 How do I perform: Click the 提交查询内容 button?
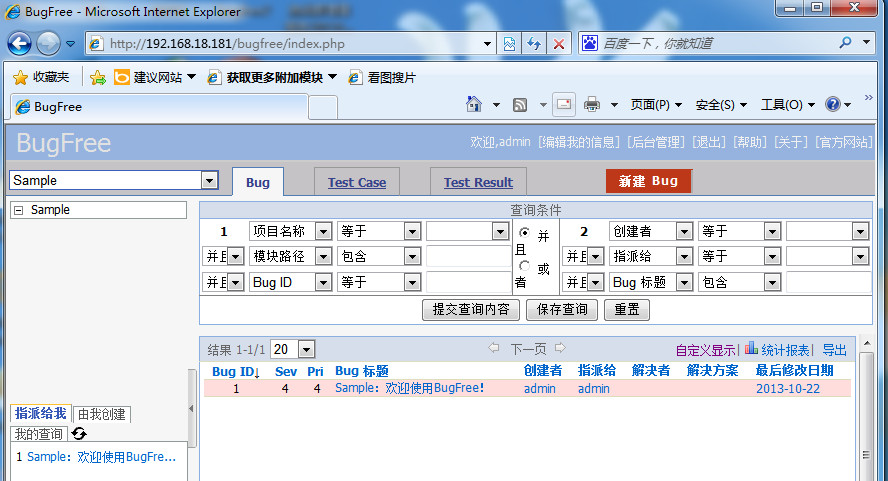click(x=471, y=309)
